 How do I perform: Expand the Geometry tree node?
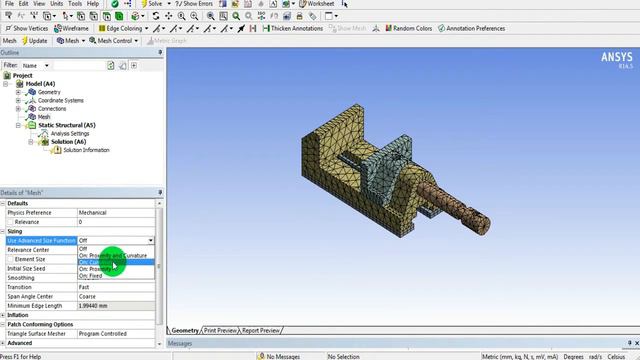[x=18, y=92]
